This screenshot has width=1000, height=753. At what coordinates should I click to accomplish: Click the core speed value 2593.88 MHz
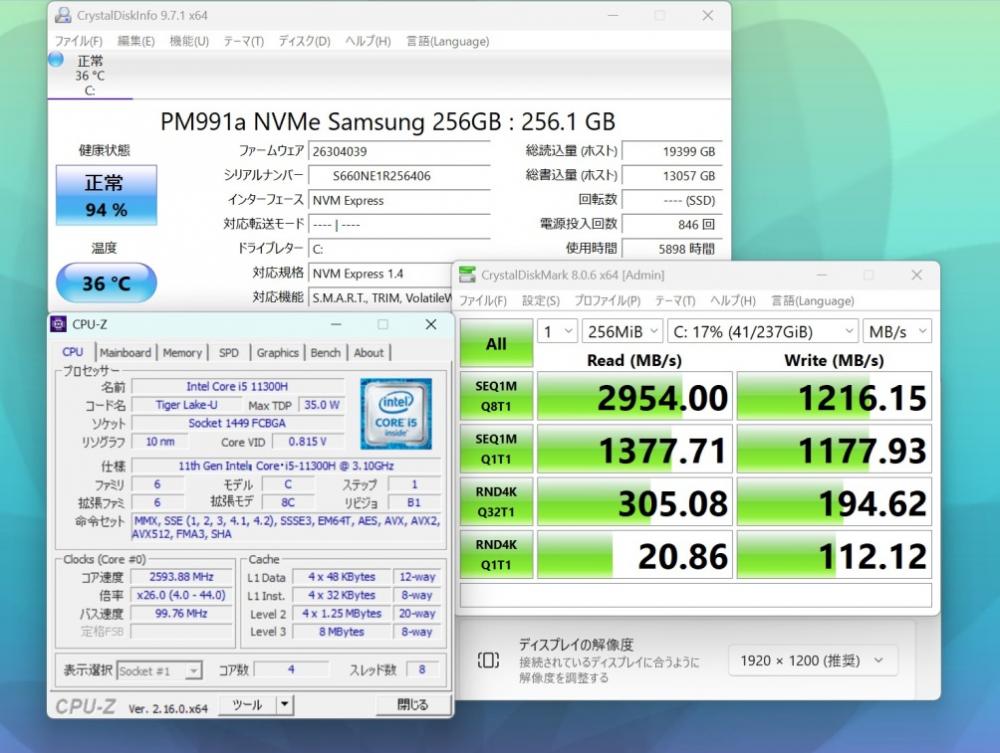click(x=182, y=576)
